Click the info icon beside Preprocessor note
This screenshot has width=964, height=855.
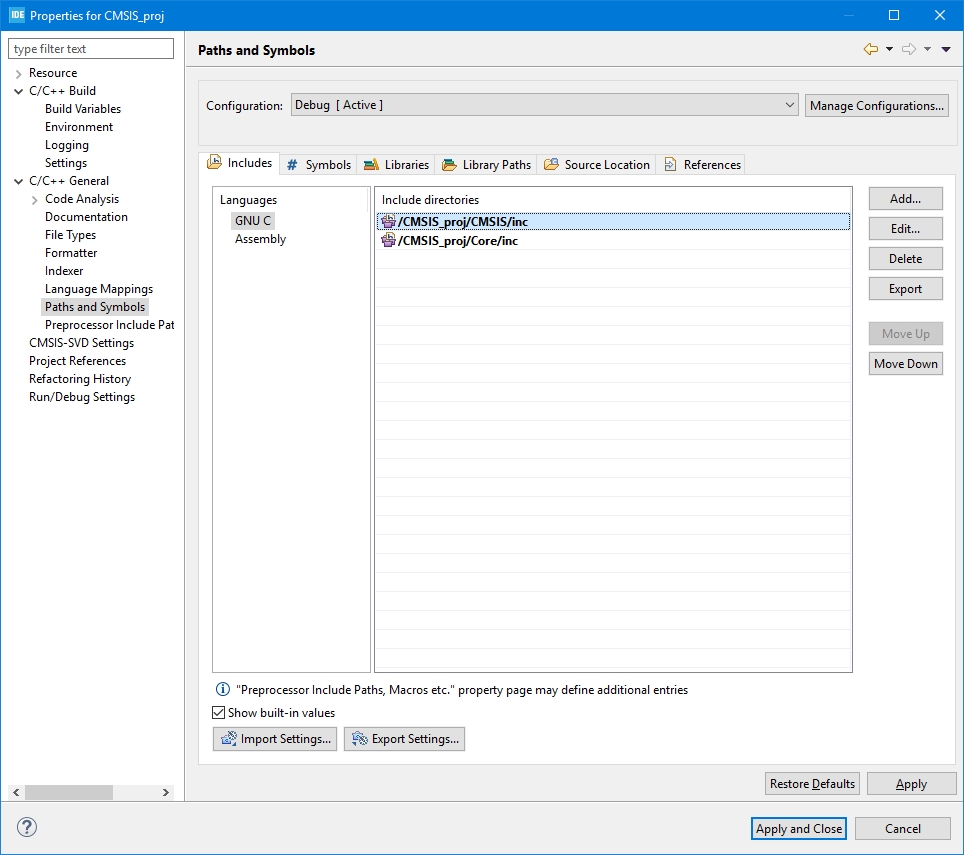coord(223,690)
